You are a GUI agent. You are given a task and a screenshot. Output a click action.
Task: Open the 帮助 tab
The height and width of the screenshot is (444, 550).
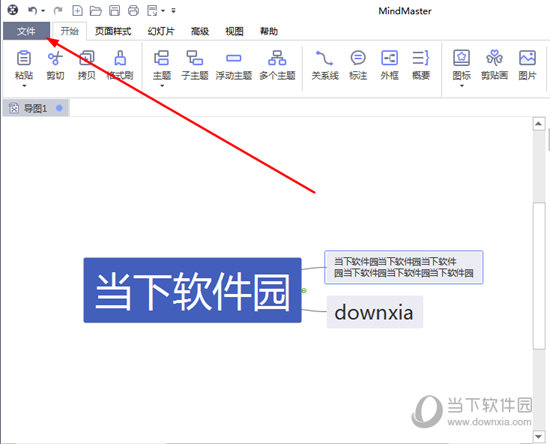tap(269, 31)
